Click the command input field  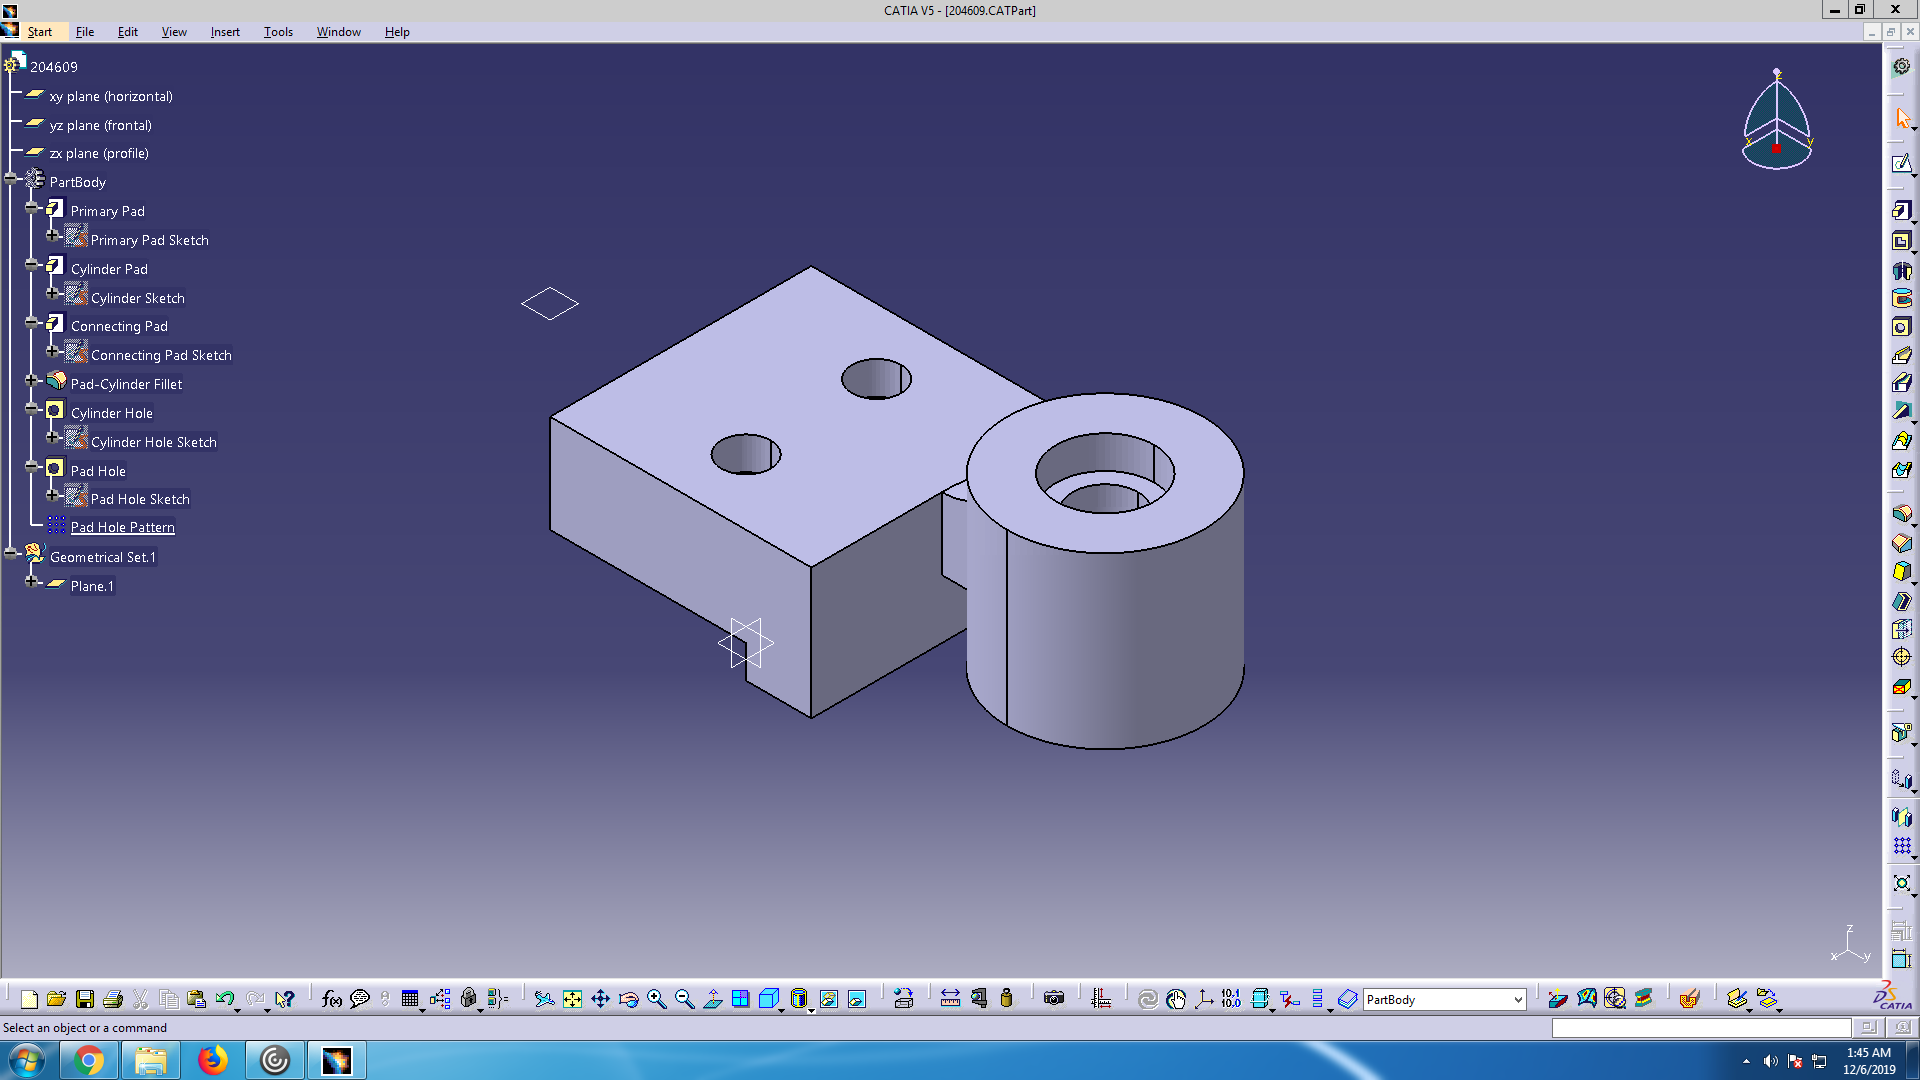pyautogui.click(x=1700, y=1028)
